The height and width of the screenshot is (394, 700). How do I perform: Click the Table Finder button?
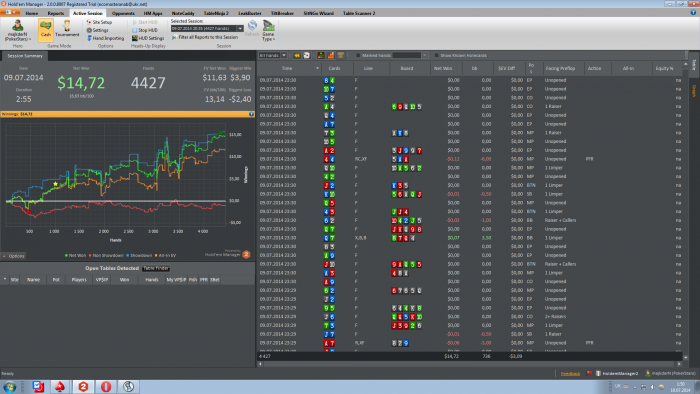coord(156,268)
